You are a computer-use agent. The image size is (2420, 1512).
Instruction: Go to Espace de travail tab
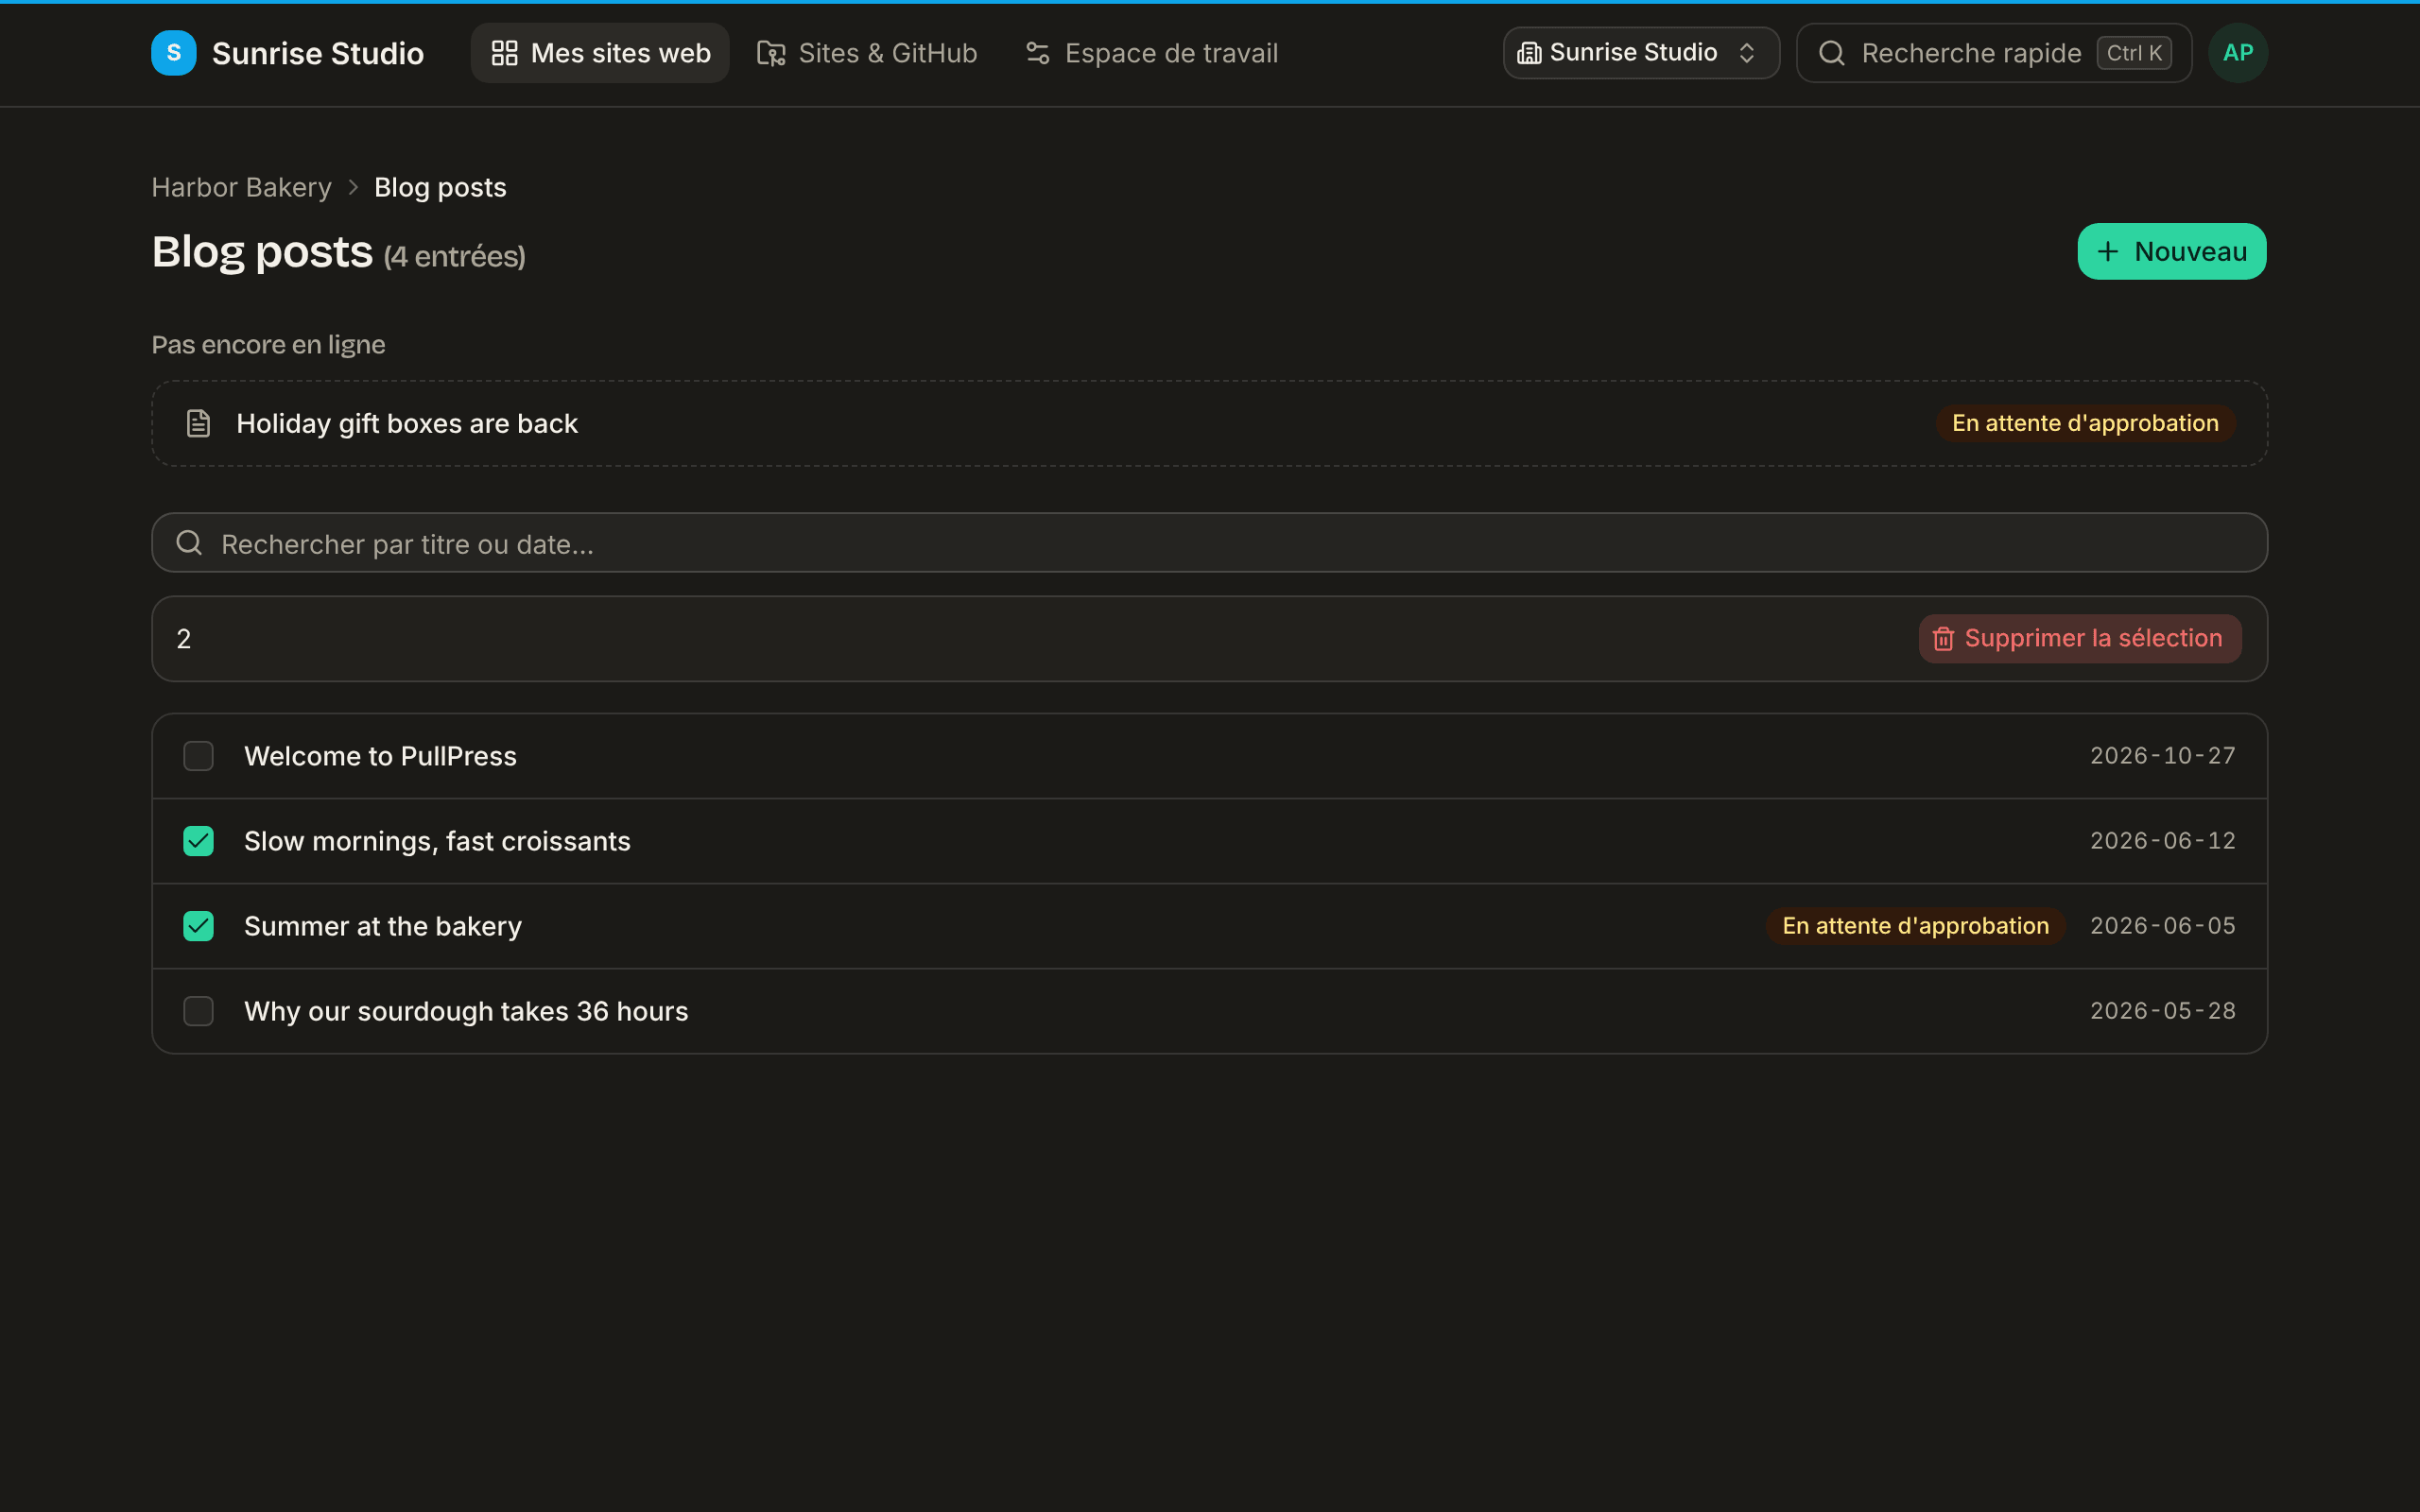click(1152, 53)
